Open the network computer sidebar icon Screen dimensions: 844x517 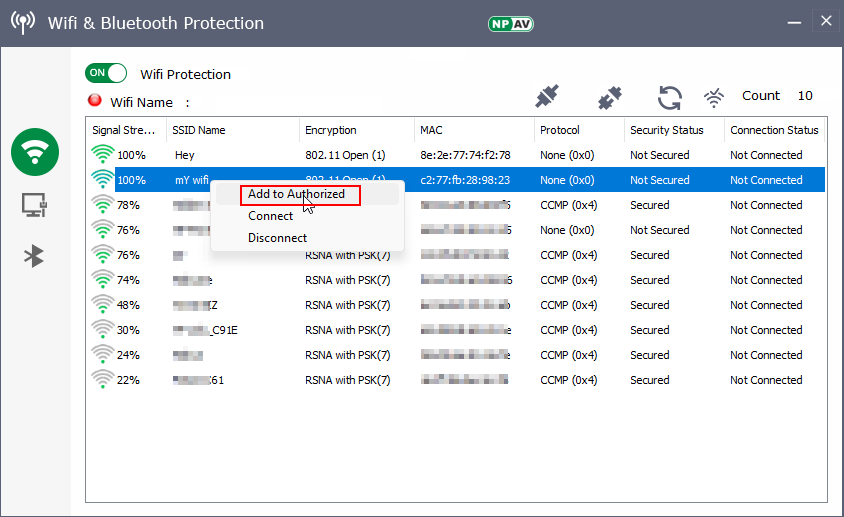(35, 205)
